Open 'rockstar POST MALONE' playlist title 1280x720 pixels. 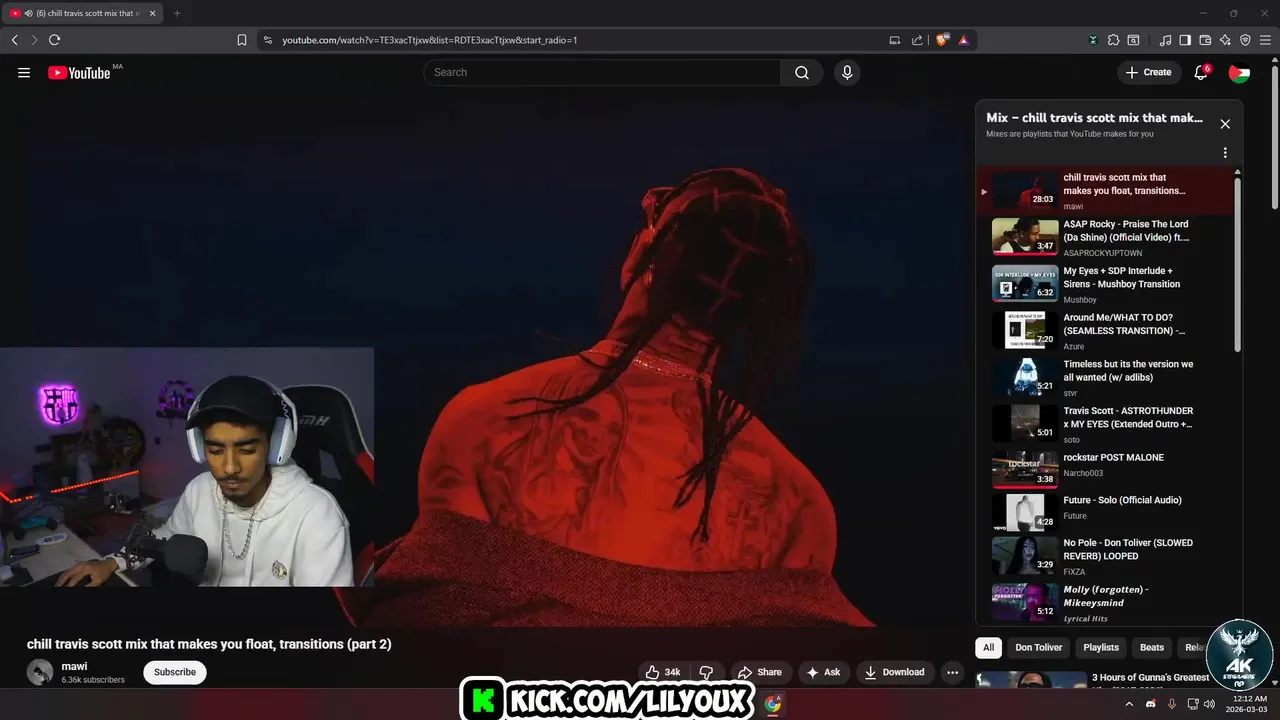[1113, 457]
